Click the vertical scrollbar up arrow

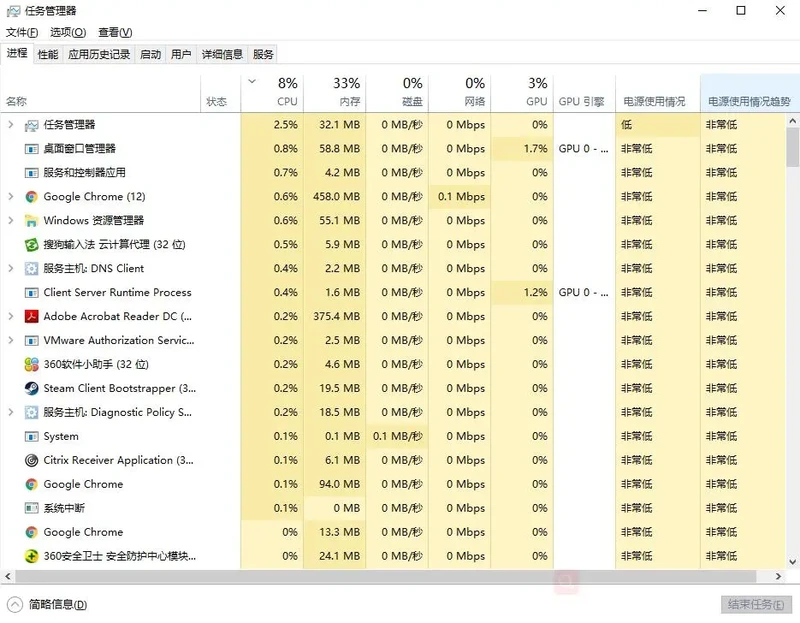click(x=792, y=121)
